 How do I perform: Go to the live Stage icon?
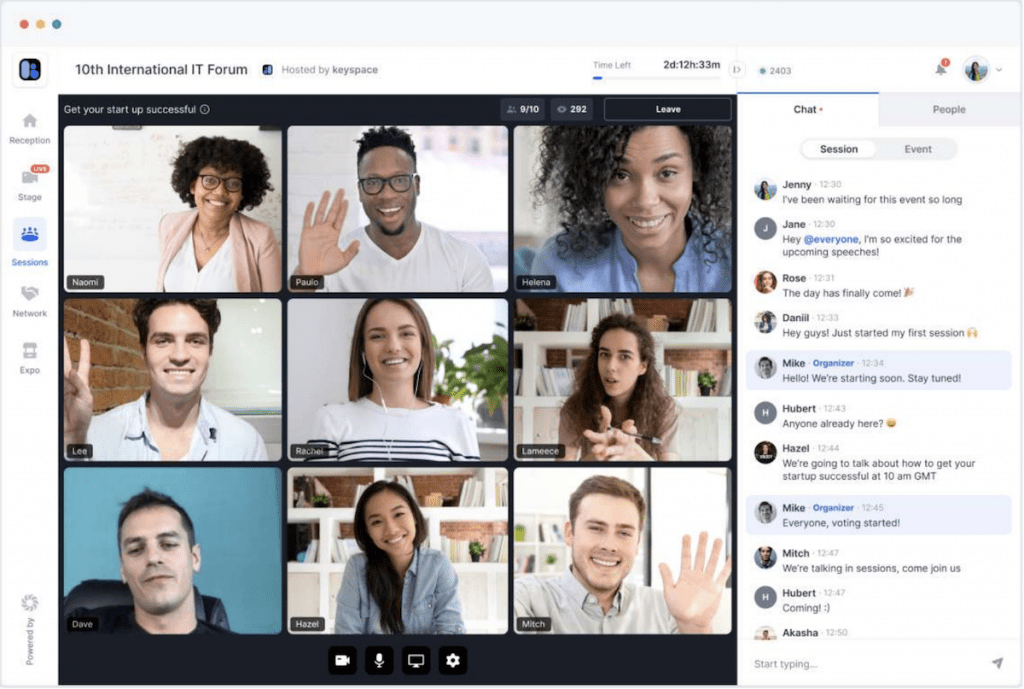(x=30, y=178)
